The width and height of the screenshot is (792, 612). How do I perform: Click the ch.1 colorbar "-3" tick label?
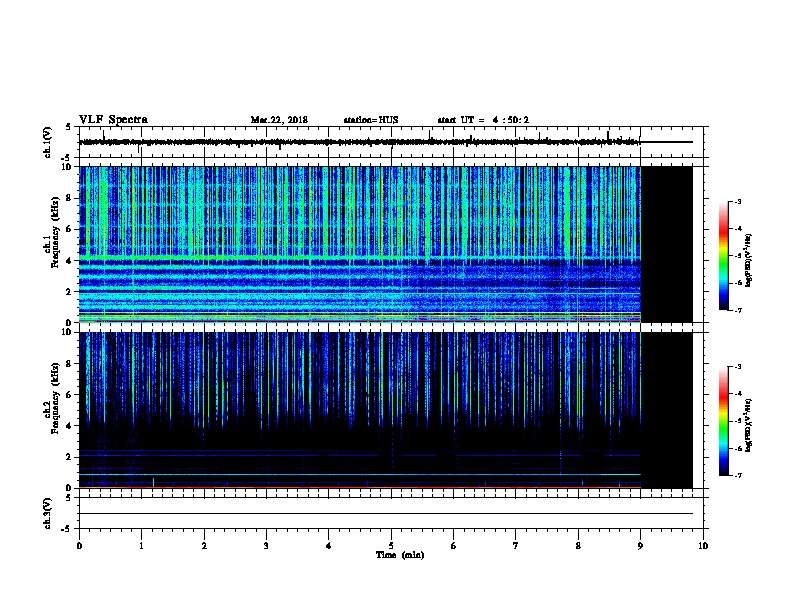[x=737, y=201]
